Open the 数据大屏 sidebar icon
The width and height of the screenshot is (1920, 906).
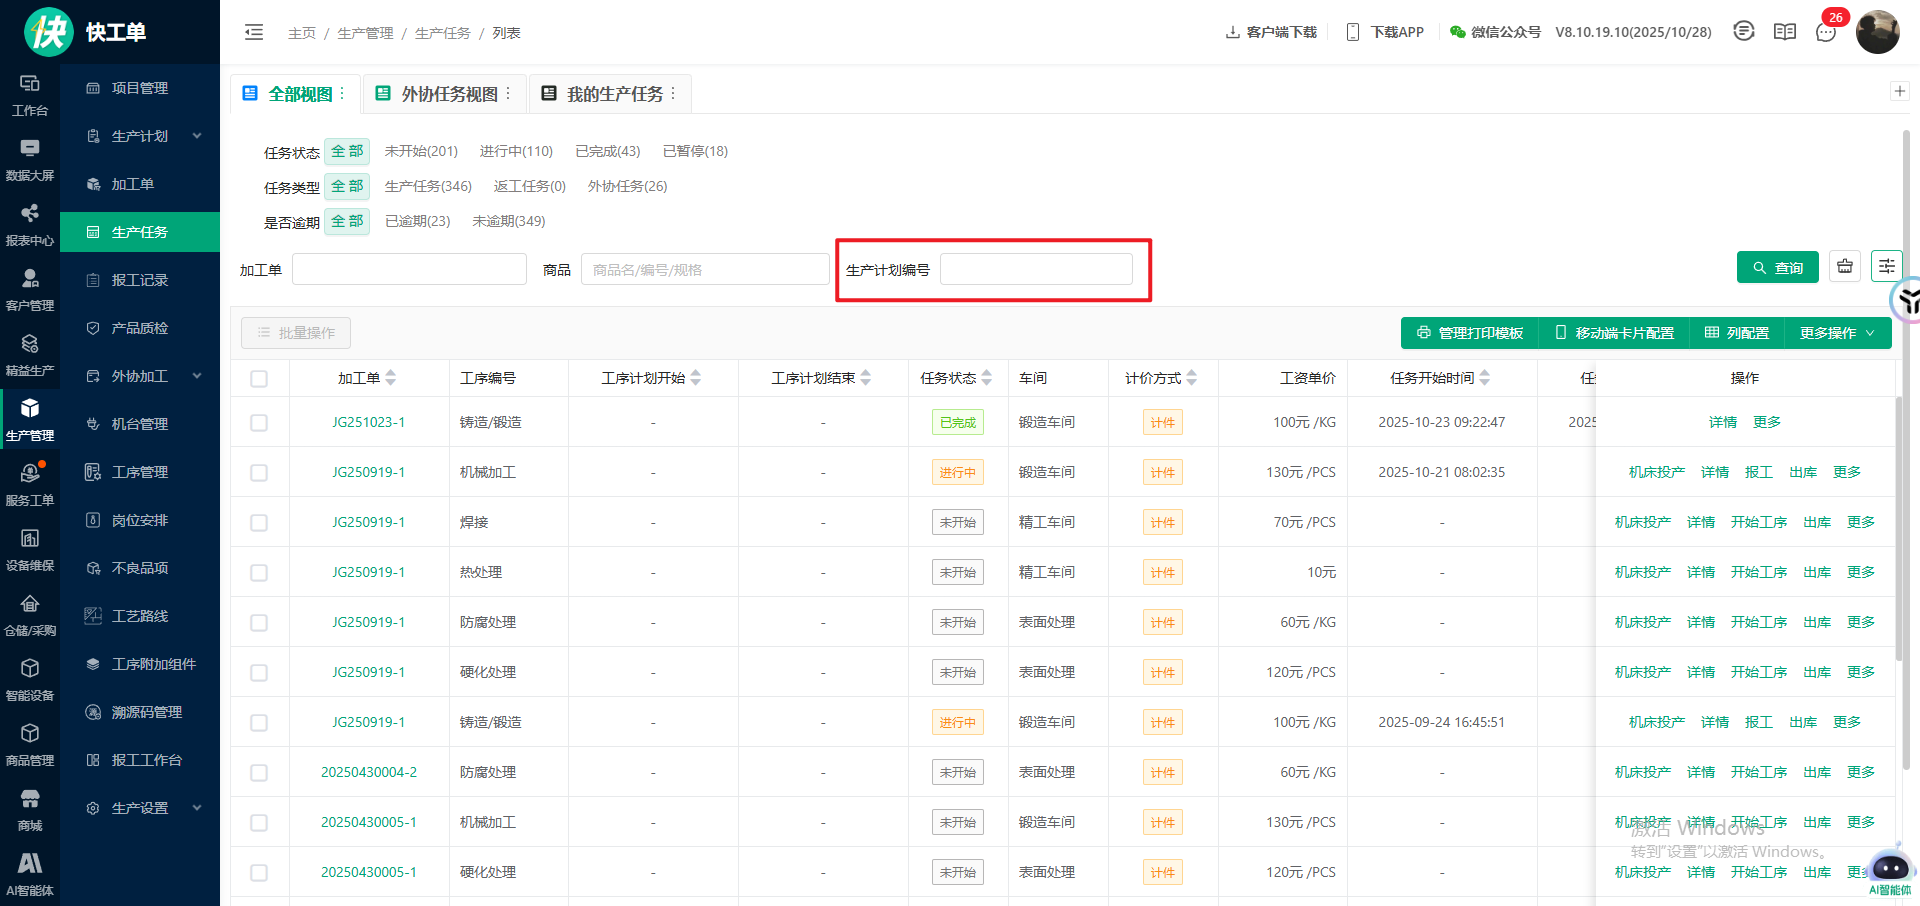tap(30, 158)
